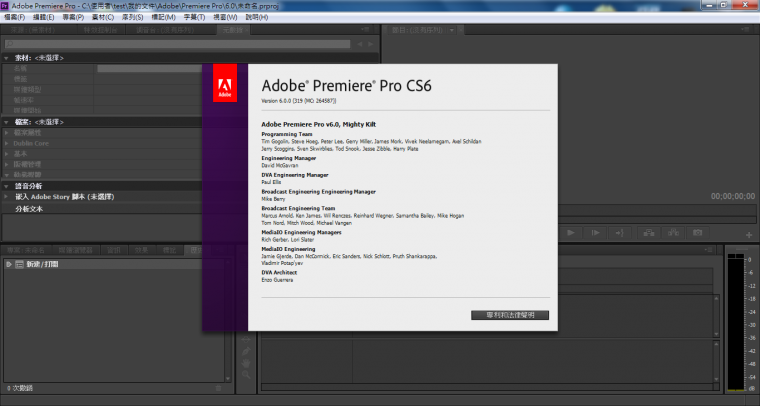Switch to the 媒體瀏覽器 tab
The width and height of the screenshot is (760, 406).
coord(76,250)
